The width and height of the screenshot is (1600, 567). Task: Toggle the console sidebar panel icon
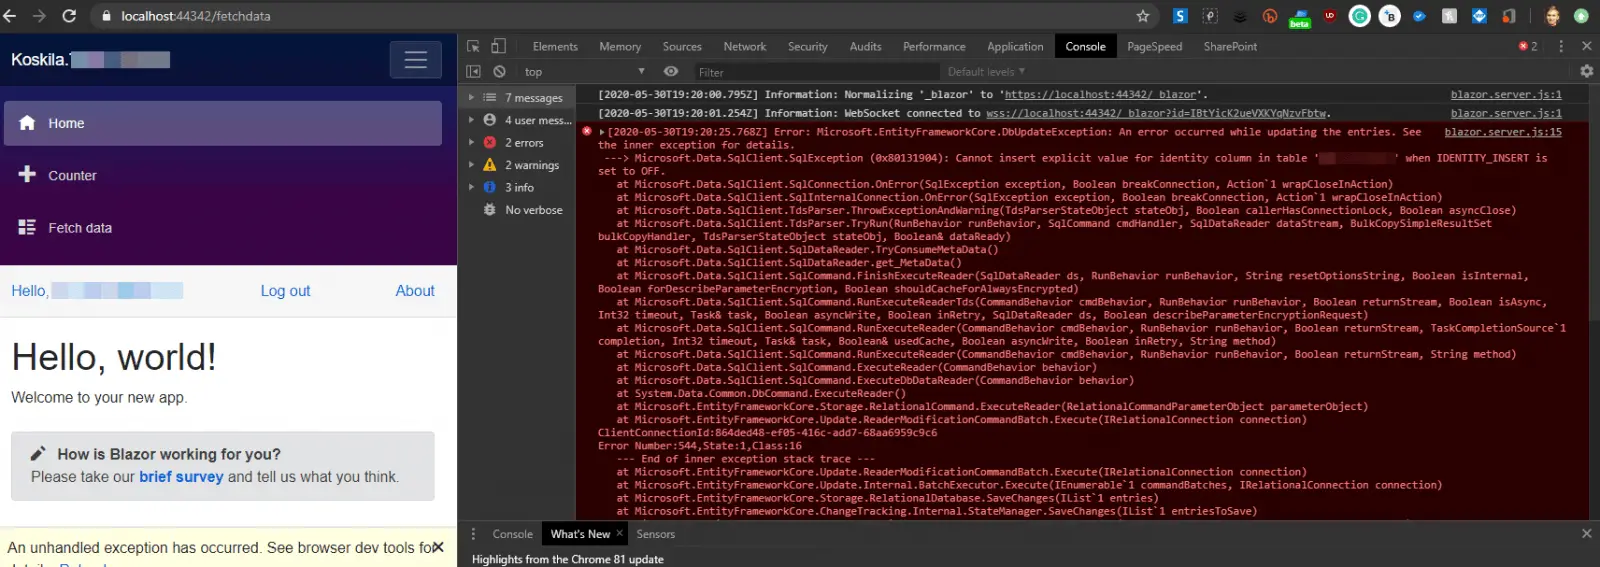point(473,72)
